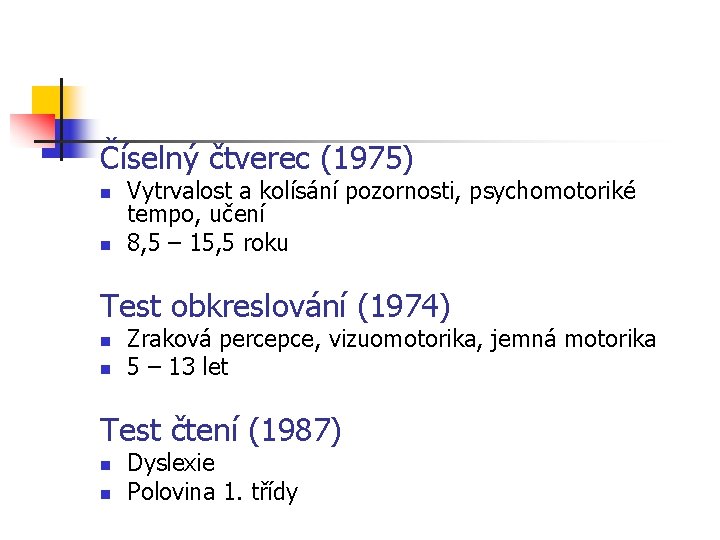The height and width of the screenshot is (540, 720).
Task: Click the word Dyslexie
Action: click(171, 463)
